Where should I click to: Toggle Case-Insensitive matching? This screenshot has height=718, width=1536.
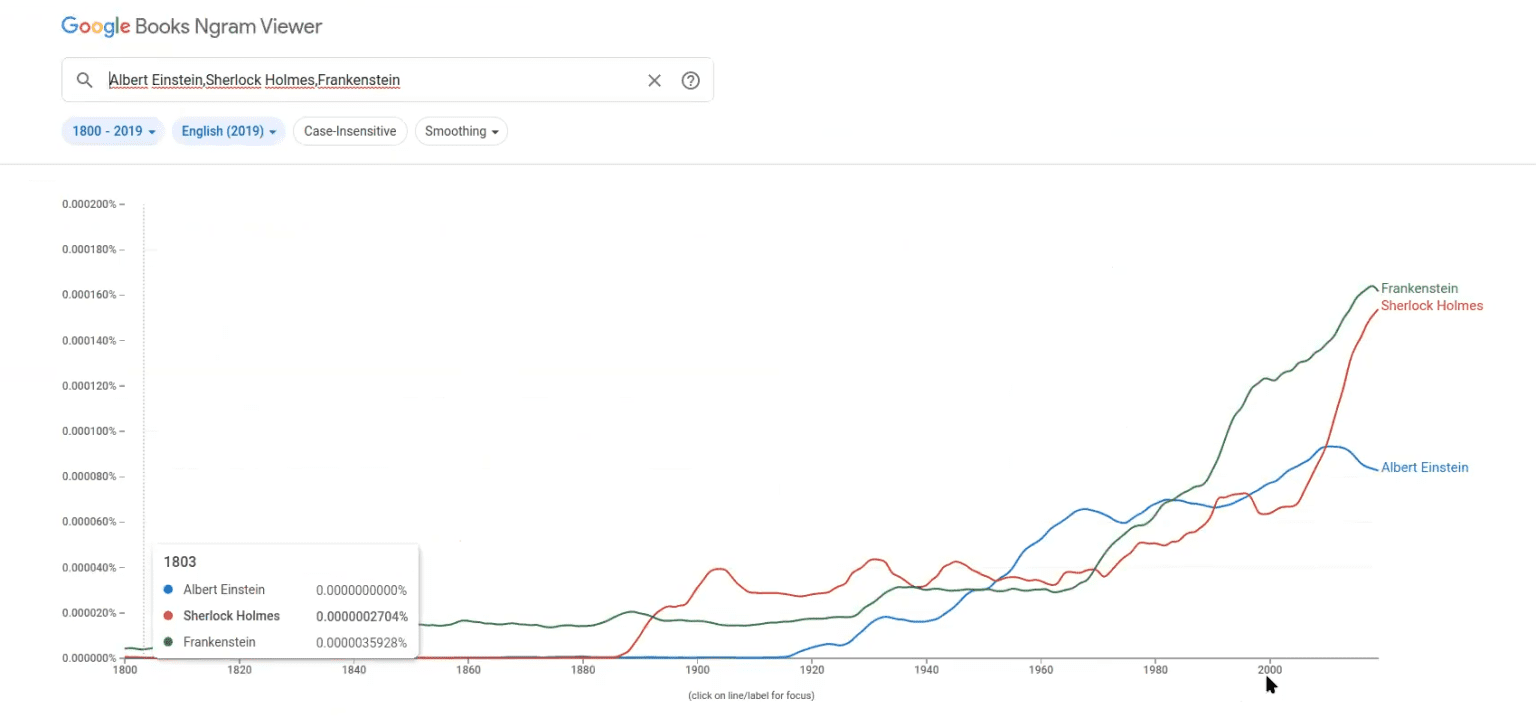pos(349,131)
